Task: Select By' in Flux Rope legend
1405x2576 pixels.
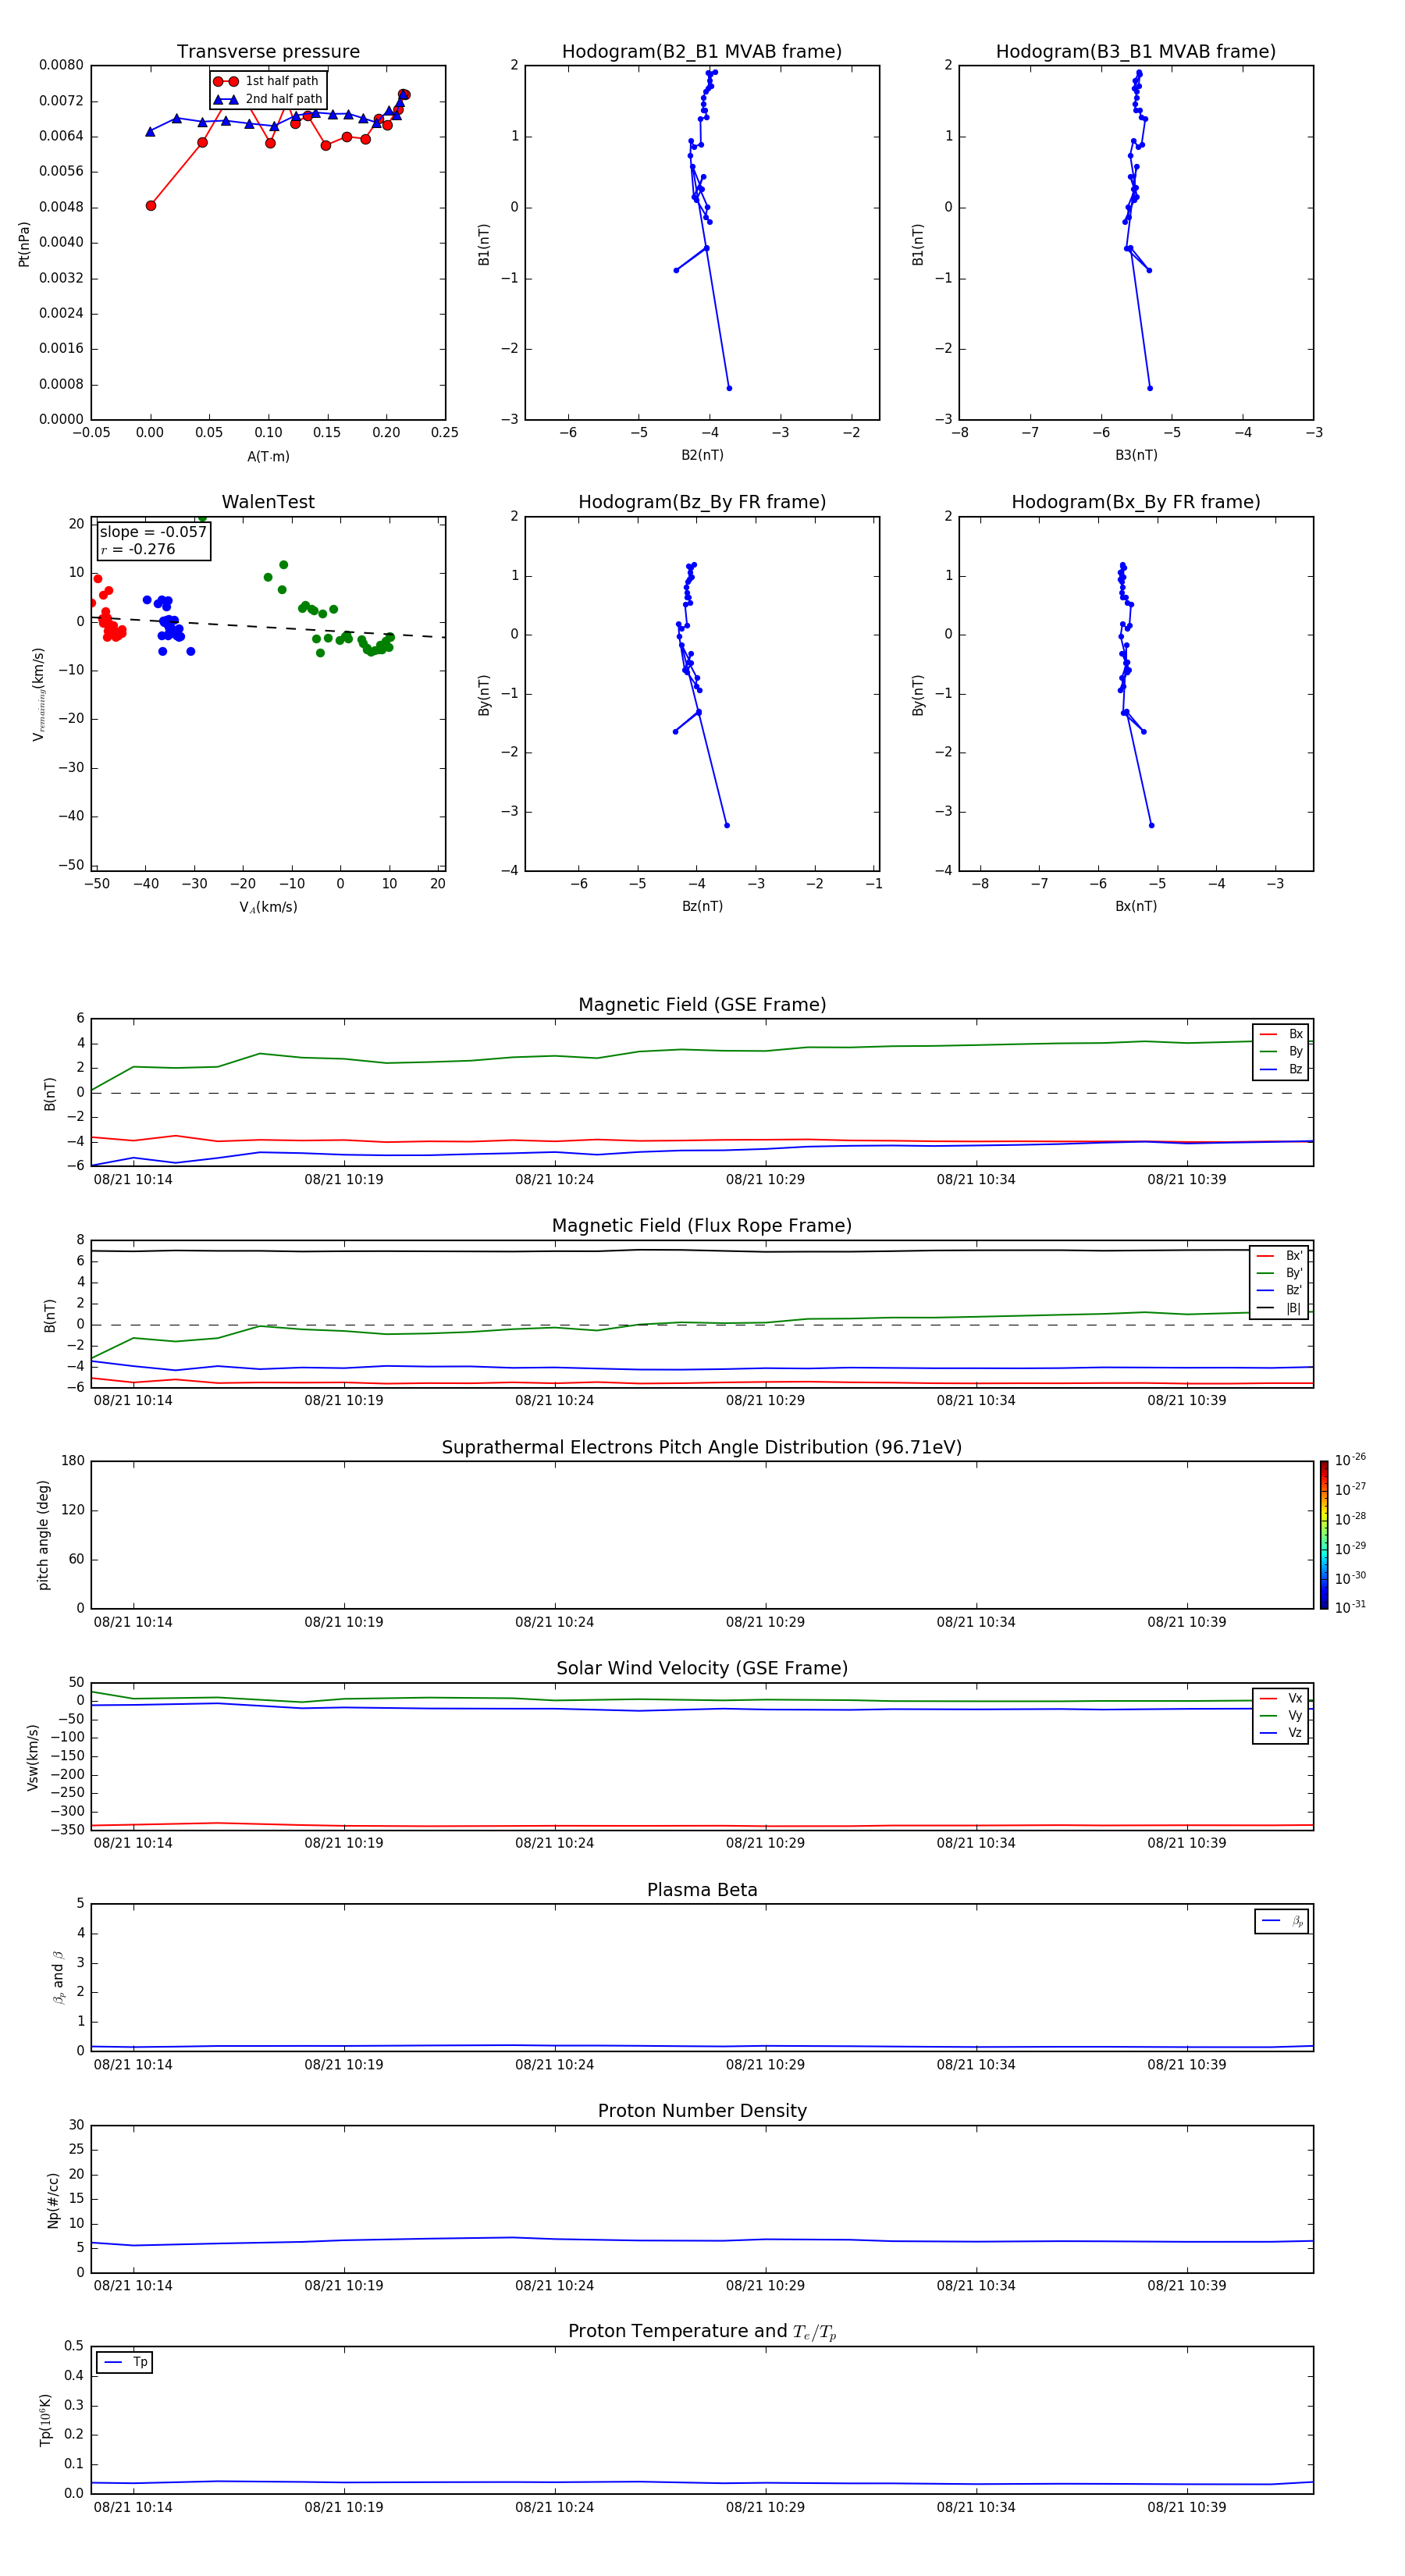Action: point(1279,1273)
